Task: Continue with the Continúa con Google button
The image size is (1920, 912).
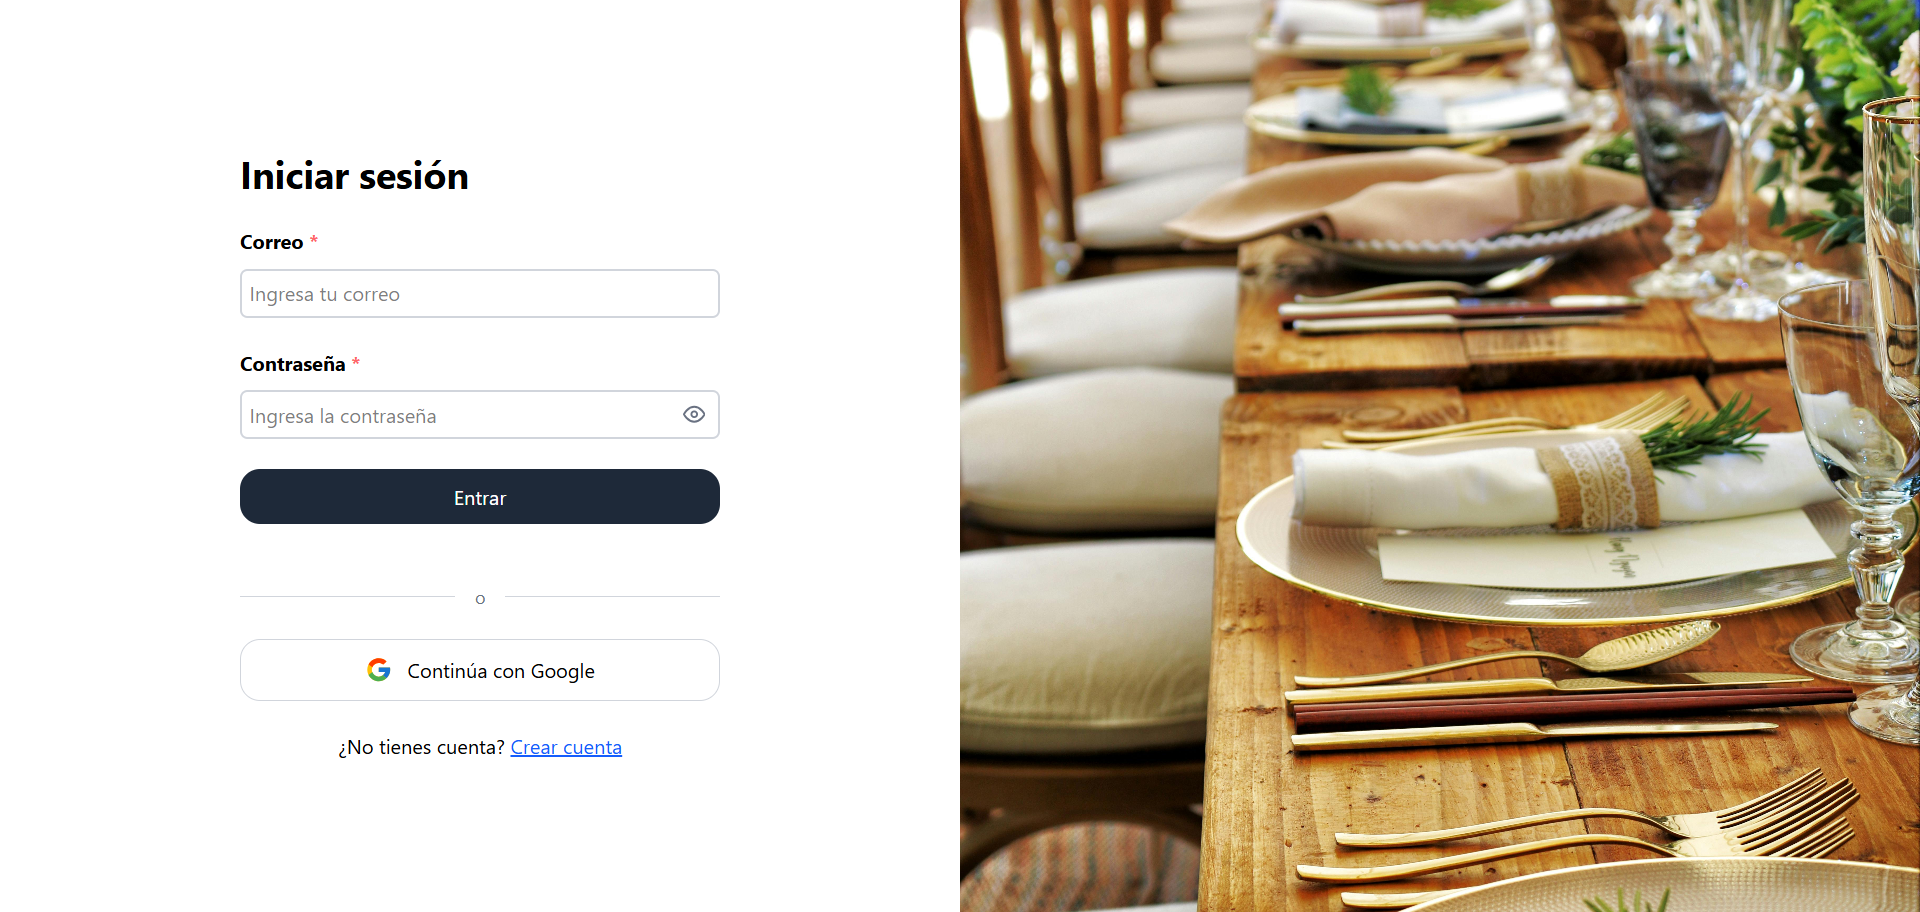Action: coord(480,670)
